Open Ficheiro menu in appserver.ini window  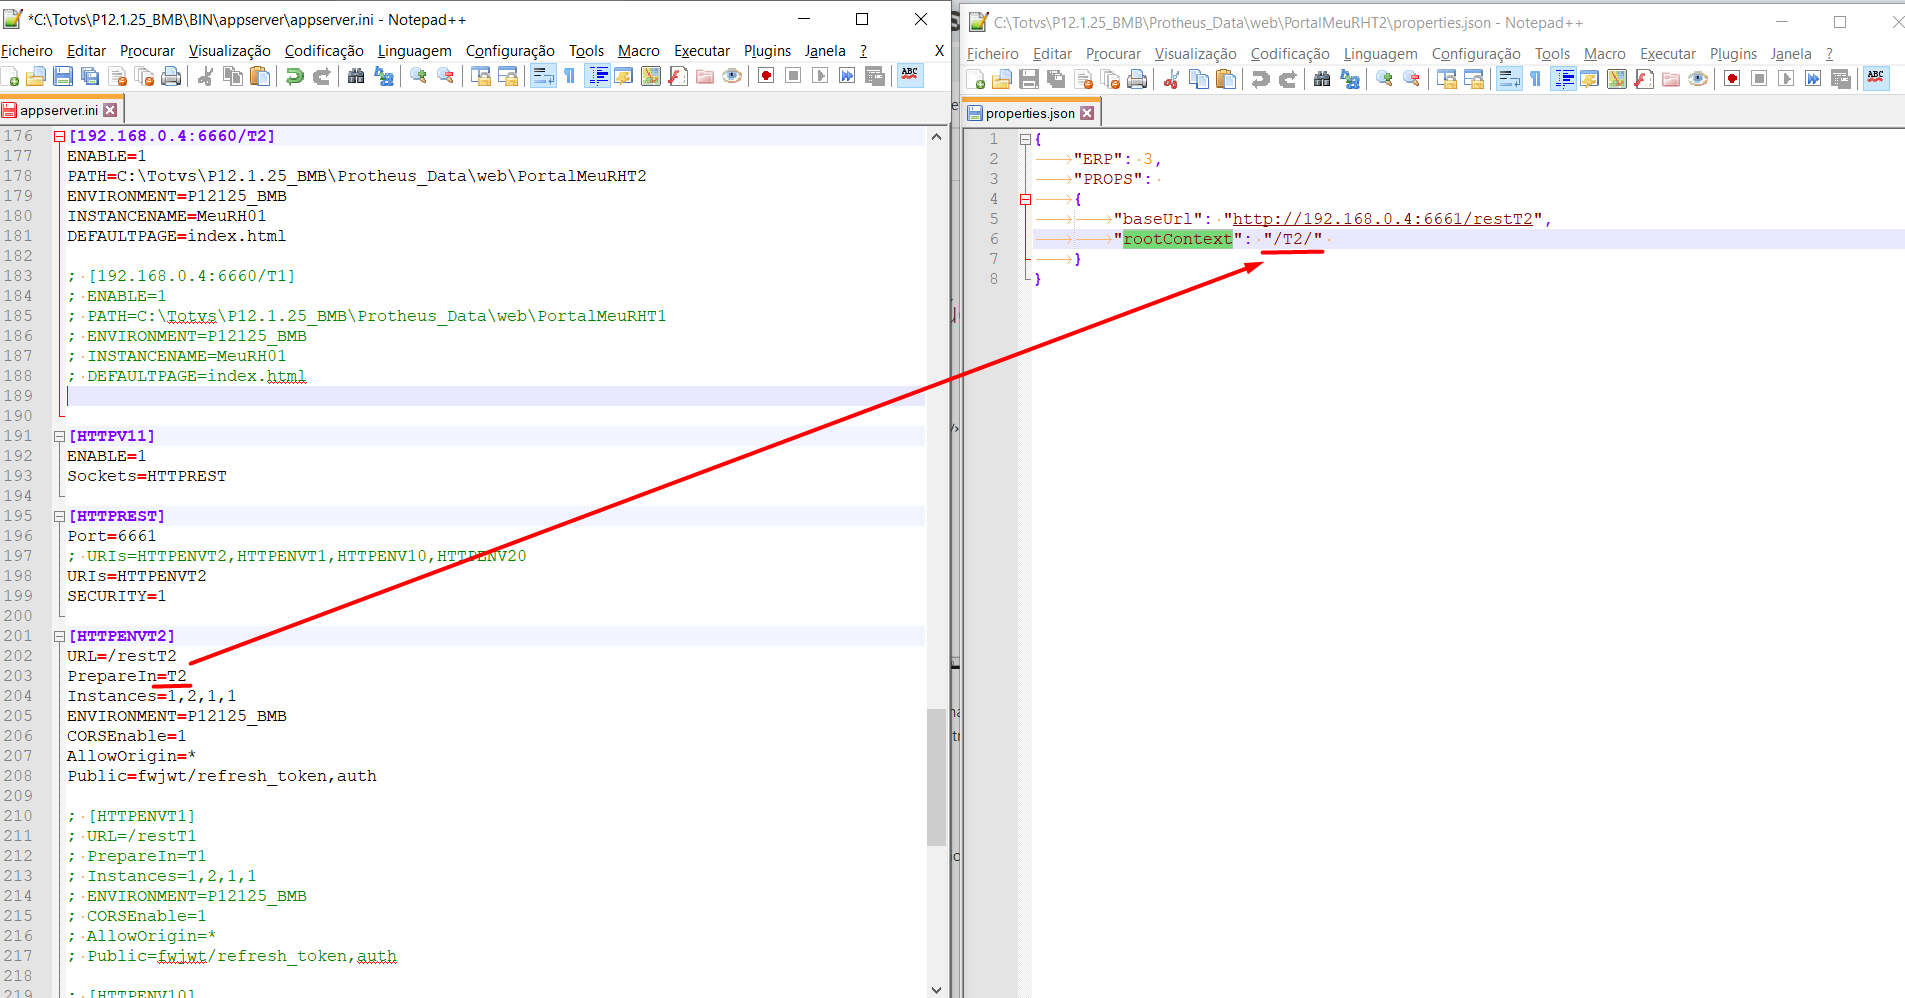(x=27, y=51)
